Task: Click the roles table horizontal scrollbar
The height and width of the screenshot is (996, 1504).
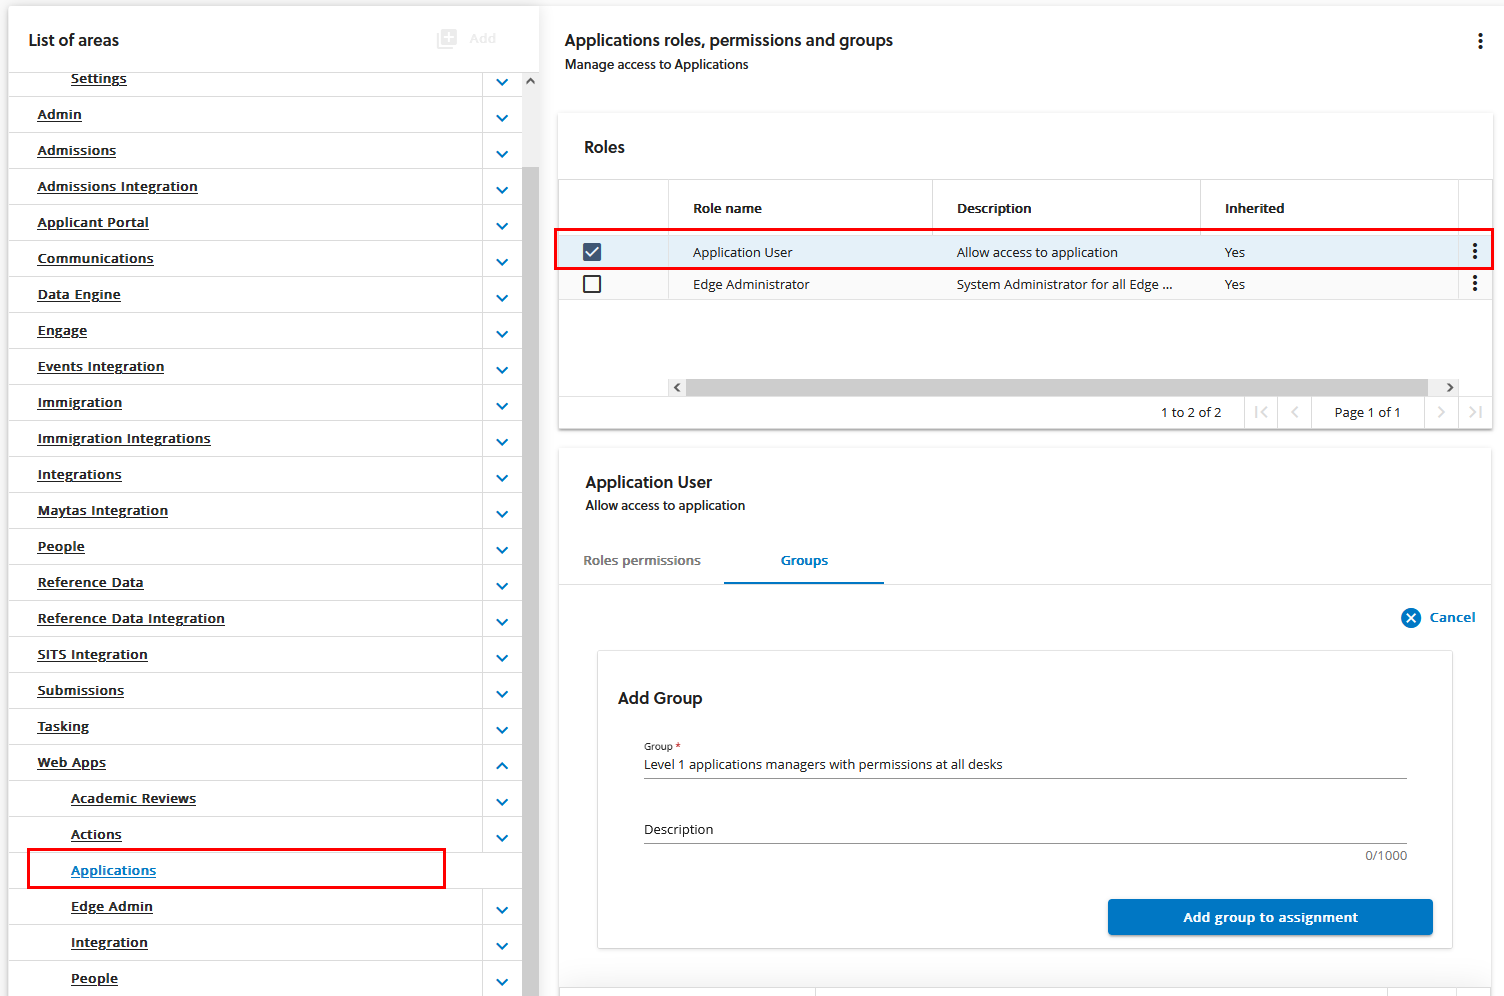Action: 1056,388
